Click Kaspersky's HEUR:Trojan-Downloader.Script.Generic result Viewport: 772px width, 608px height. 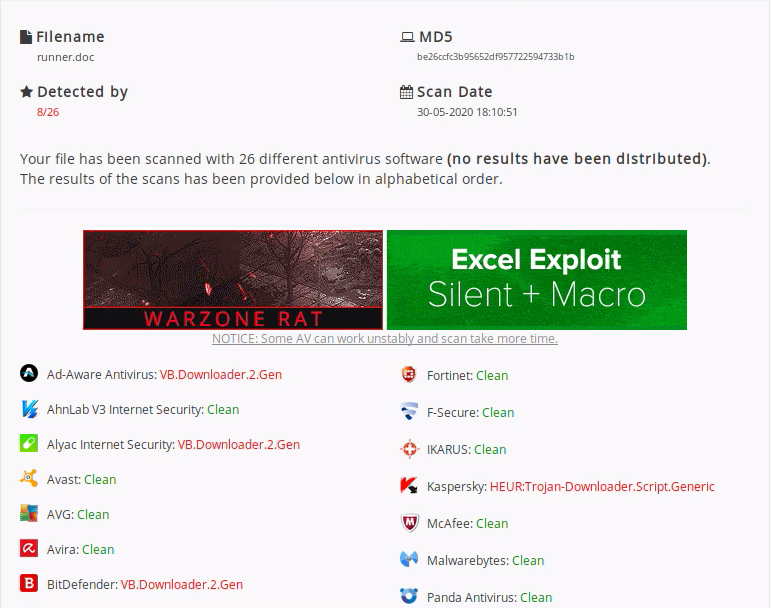(x=602, y=487)
